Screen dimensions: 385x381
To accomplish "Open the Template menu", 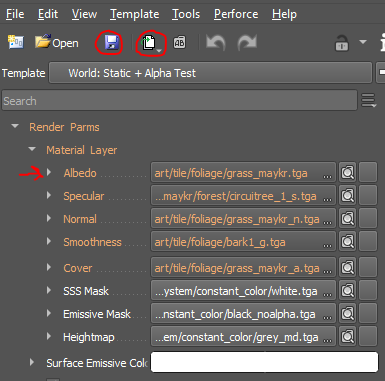I will click(135, 14).
